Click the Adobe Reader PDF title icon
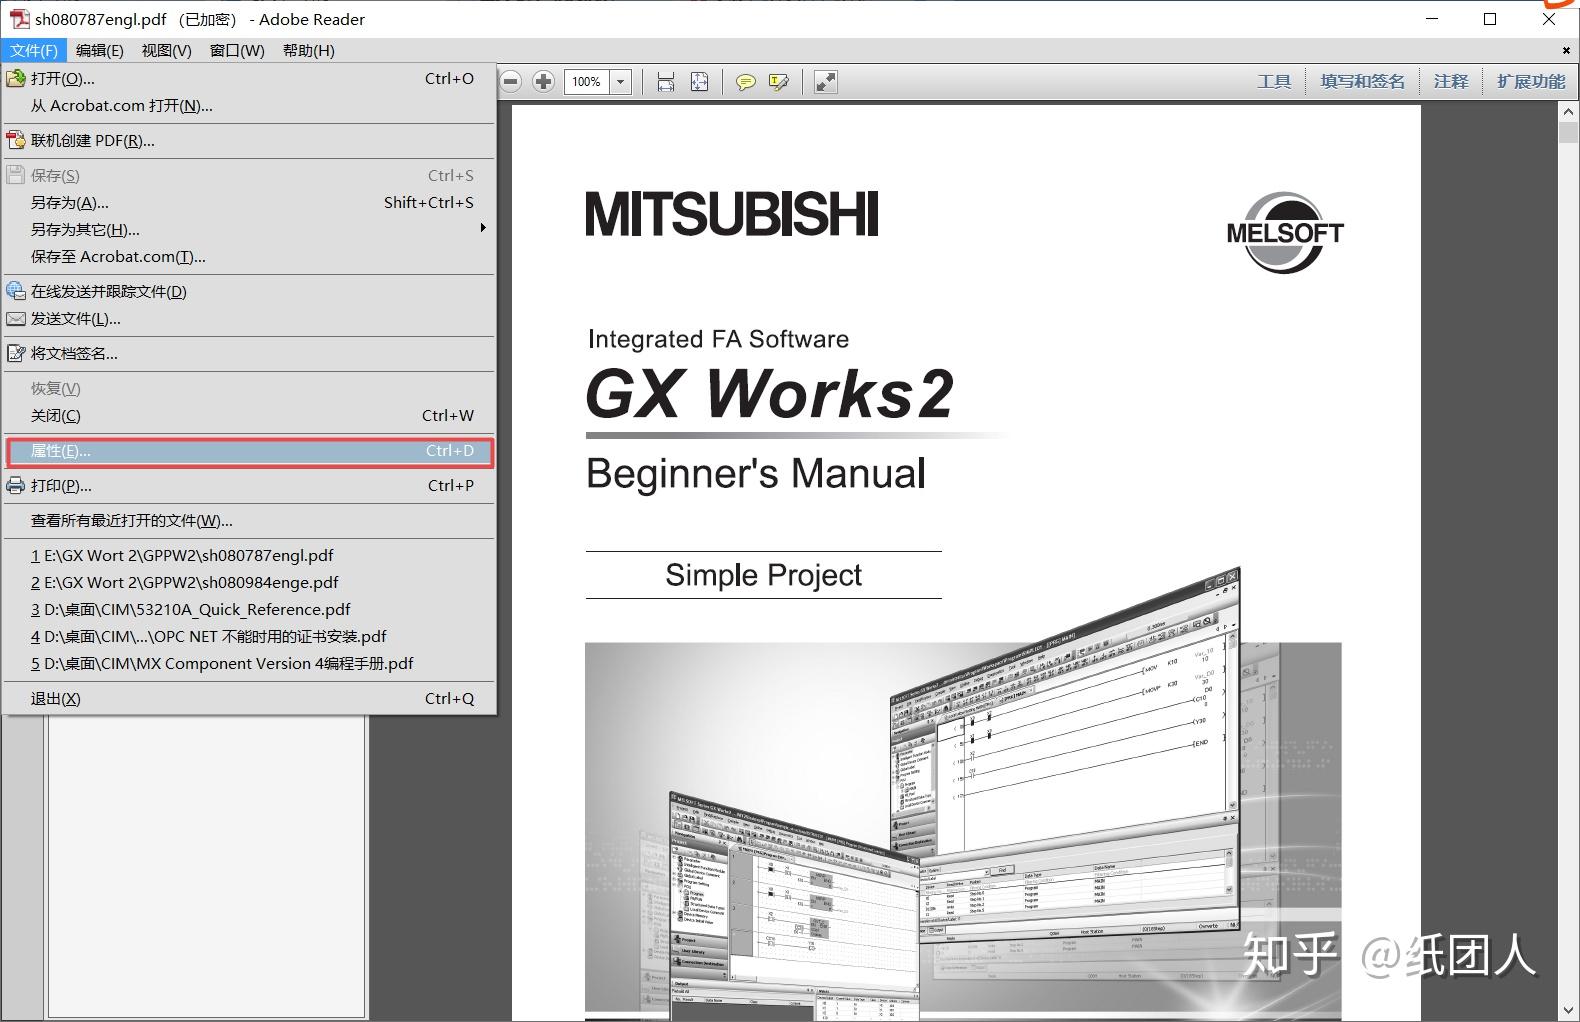The height and width of the screenshot is (1022, 1580). [18, 18]
